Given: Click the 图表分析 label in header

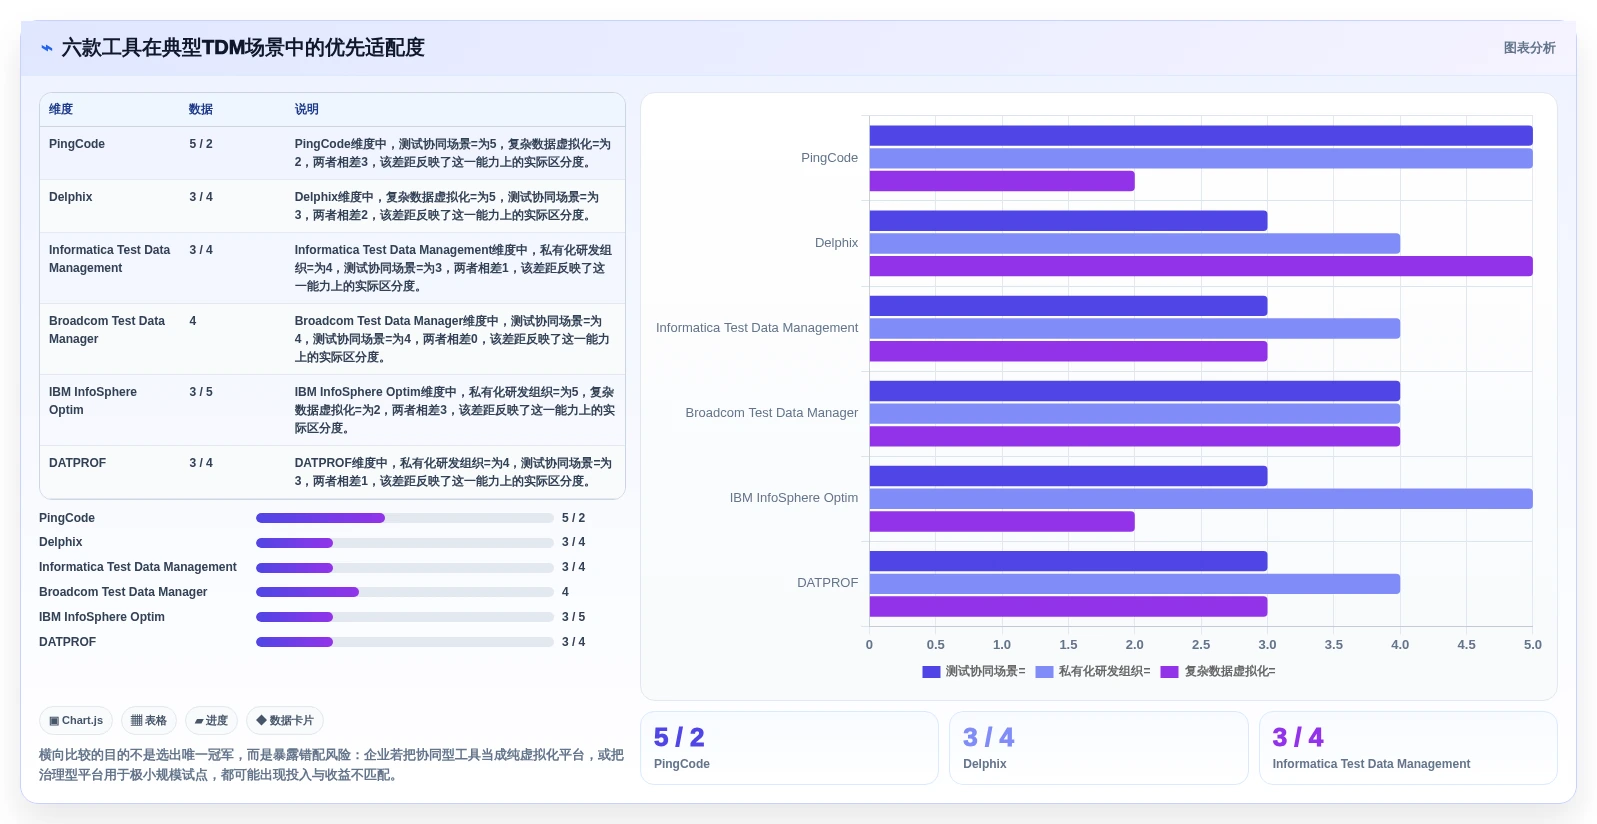Looking at the screenshot, I should [x=1529, y=48].
